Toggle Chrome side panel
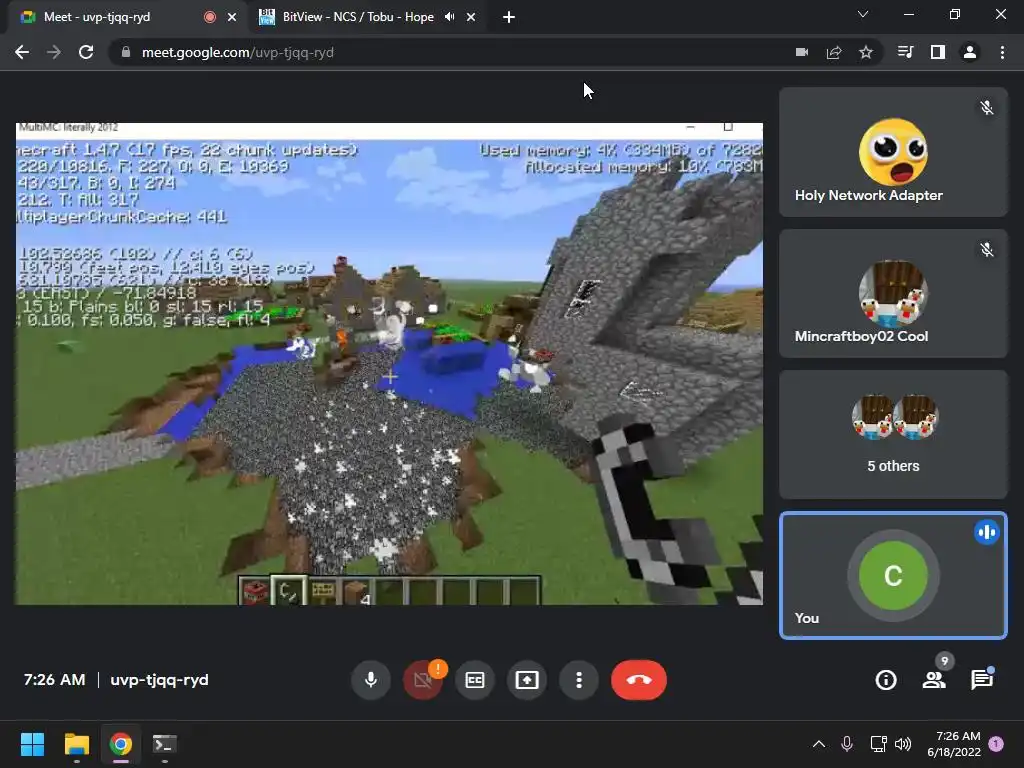This screenshot has height=768, width=1024. 938,52
